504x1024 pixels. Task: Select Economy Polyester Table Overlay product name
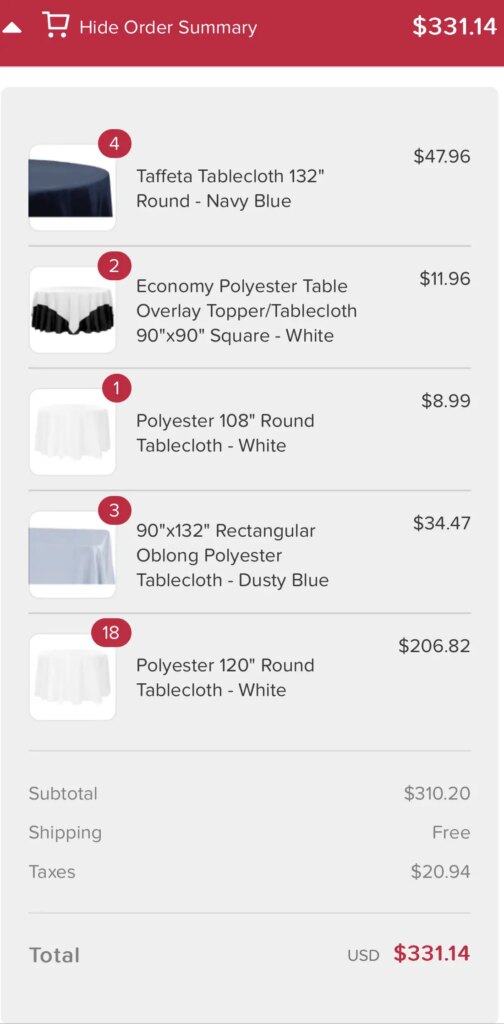coord(247,311)
